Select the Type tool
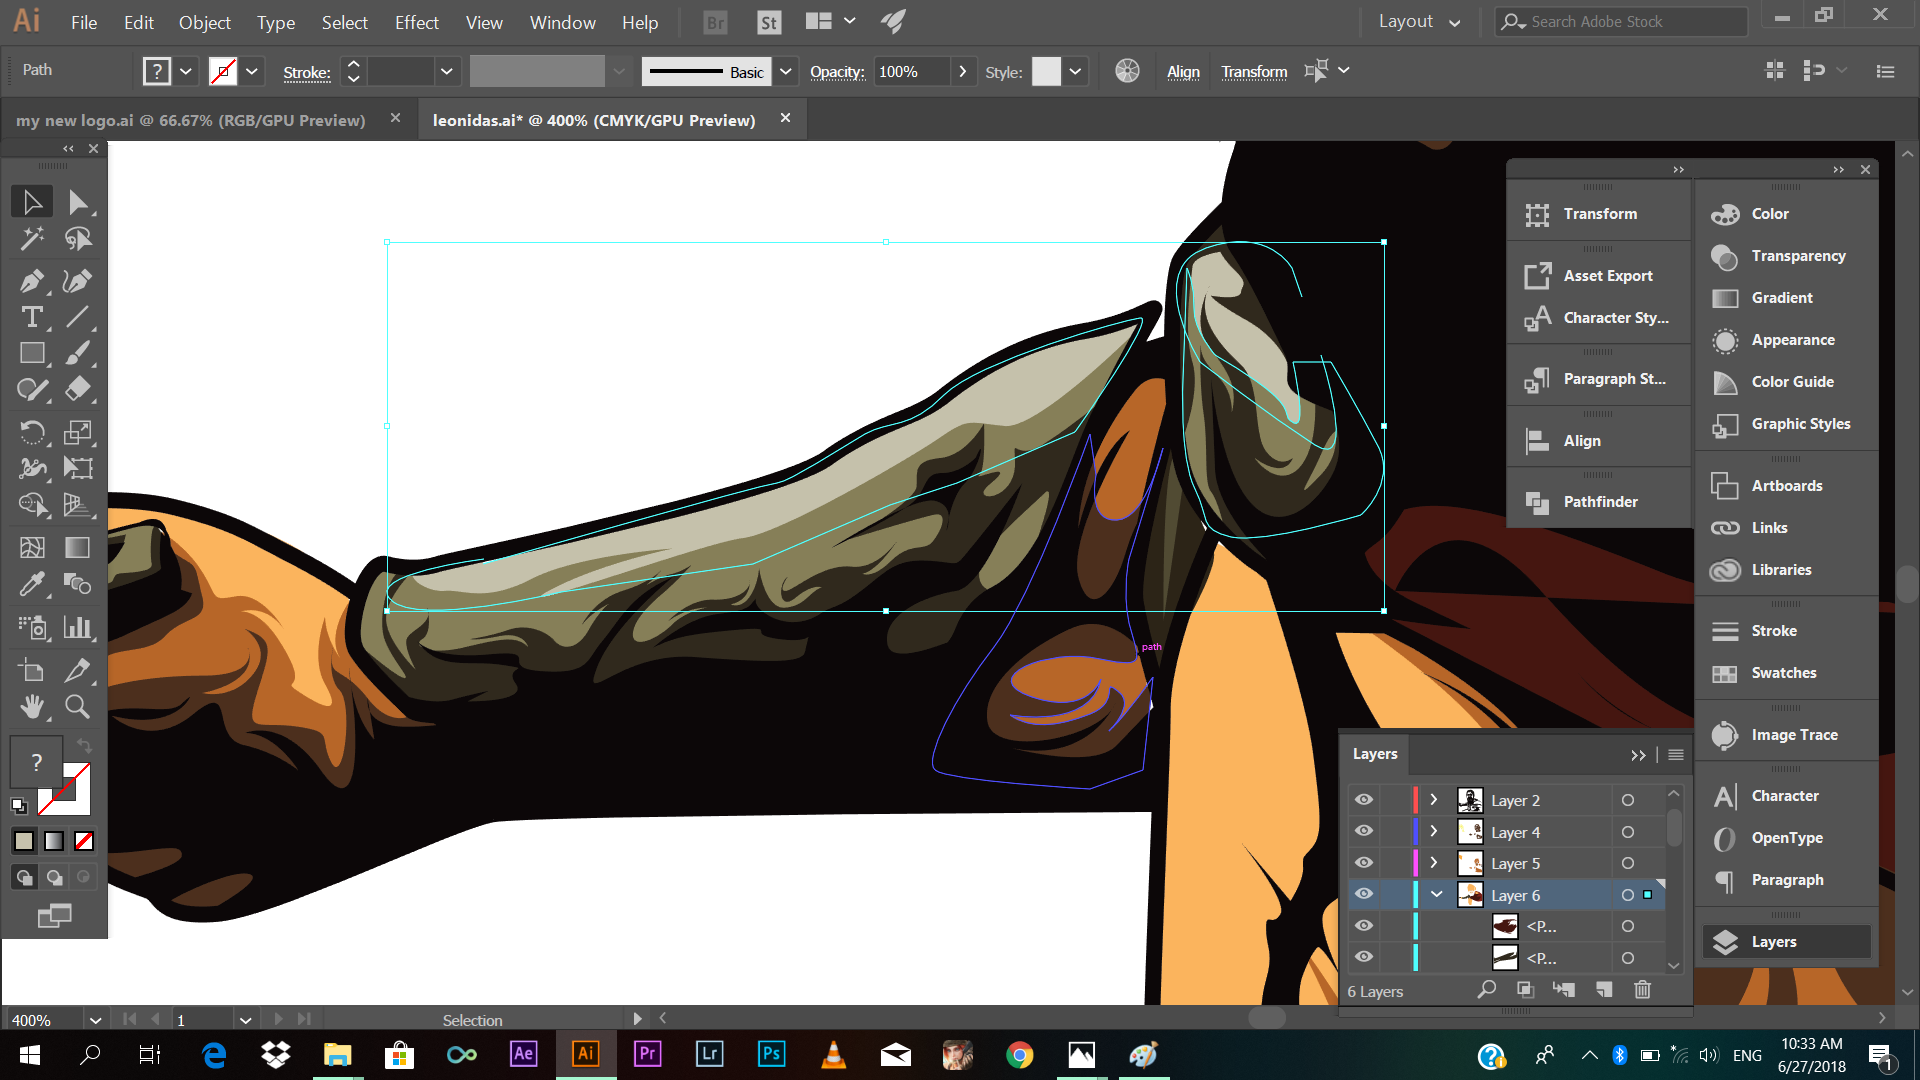This screenshot has height=1080, width=1920. 31,318
